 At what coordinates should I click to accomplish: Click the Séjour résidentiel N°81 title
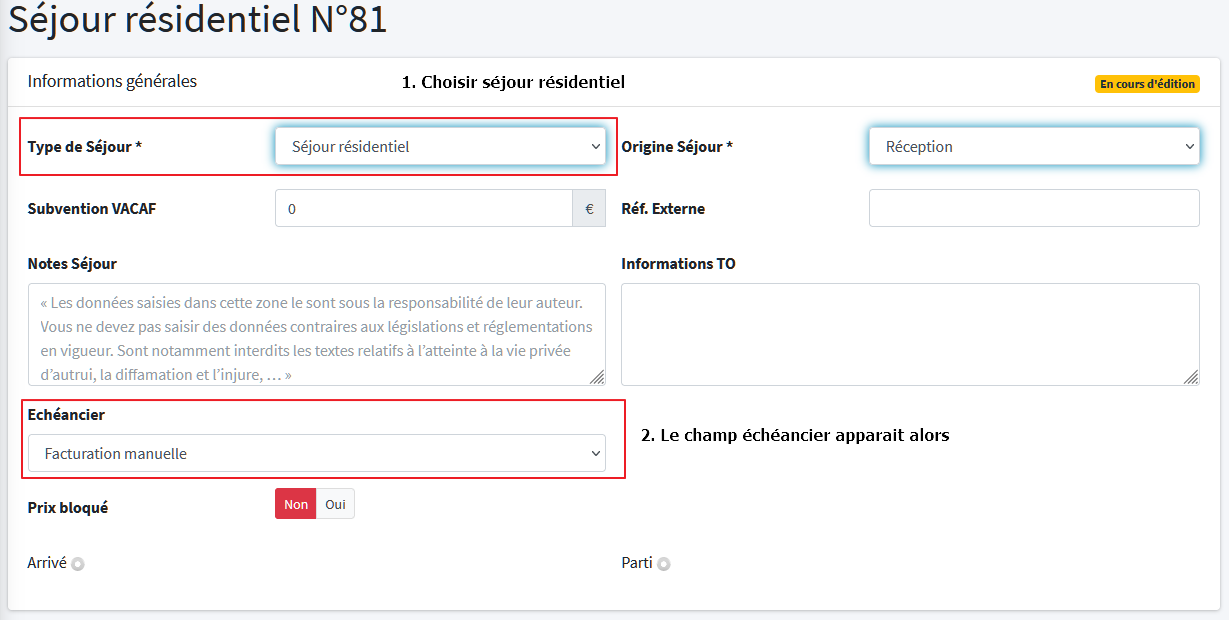[198, 20]
